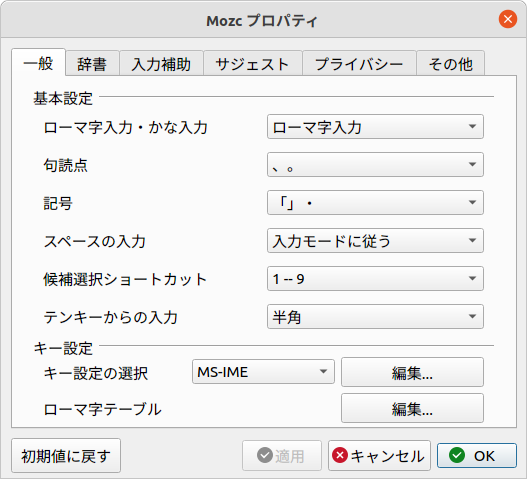Expand the スペースの入力 dropdown
The image size is (527, 479).
click(x=375, y=241)
